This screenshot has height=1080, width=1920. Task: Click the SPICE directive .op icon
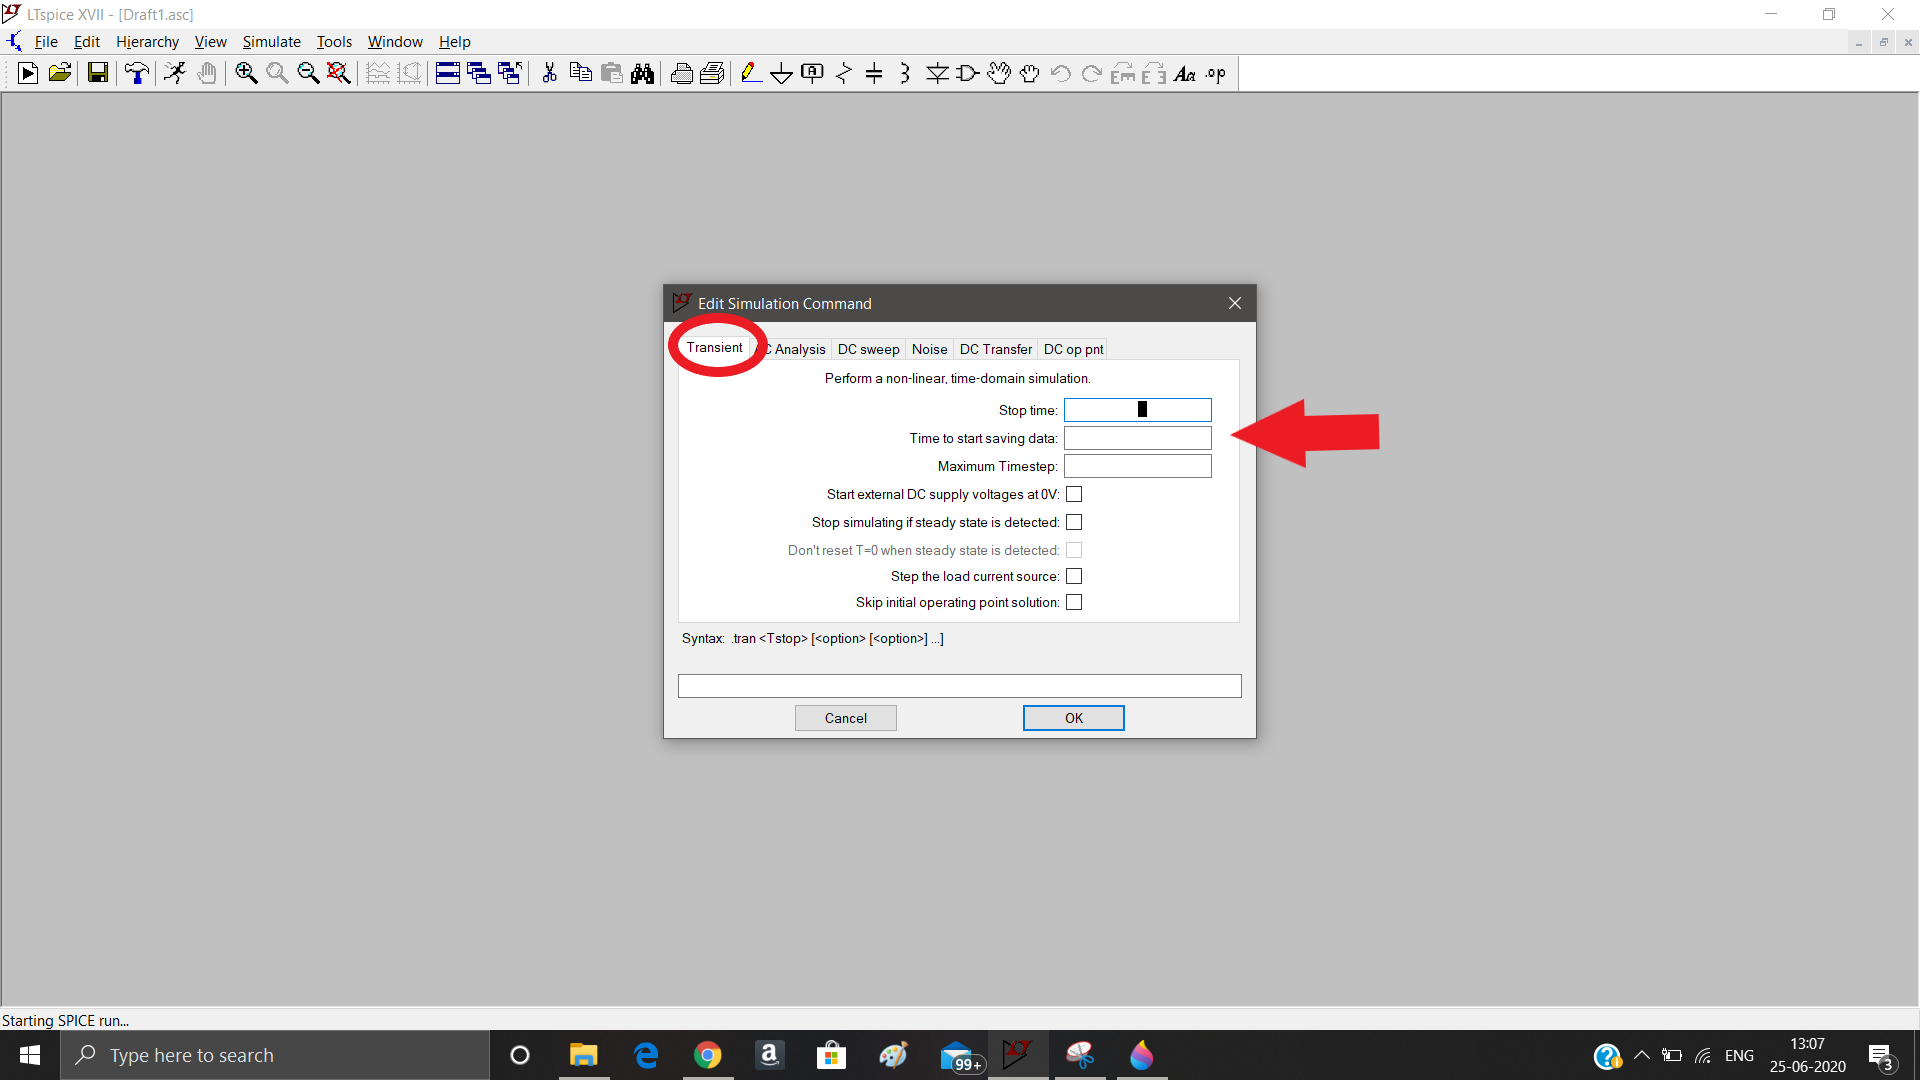coord(1216,73)
